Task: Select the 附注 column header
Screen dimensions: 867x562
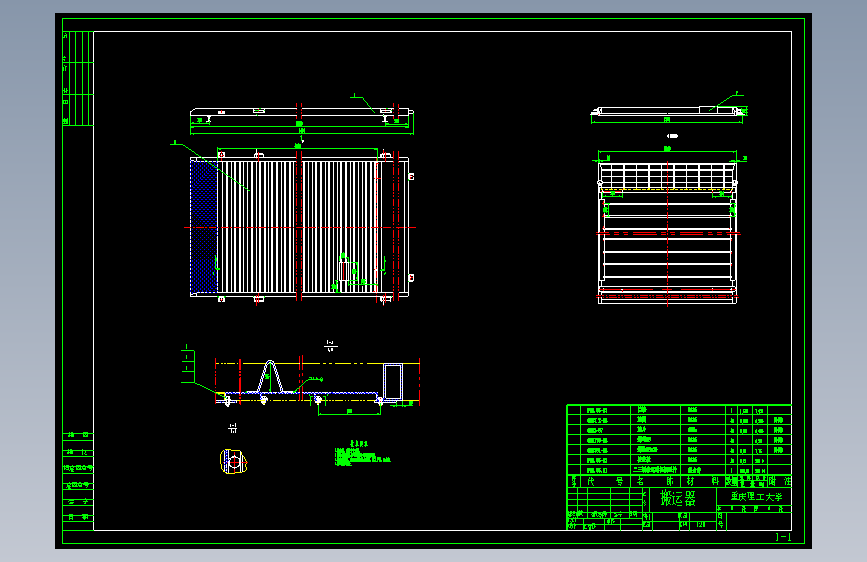Action: tap(779, 481)
